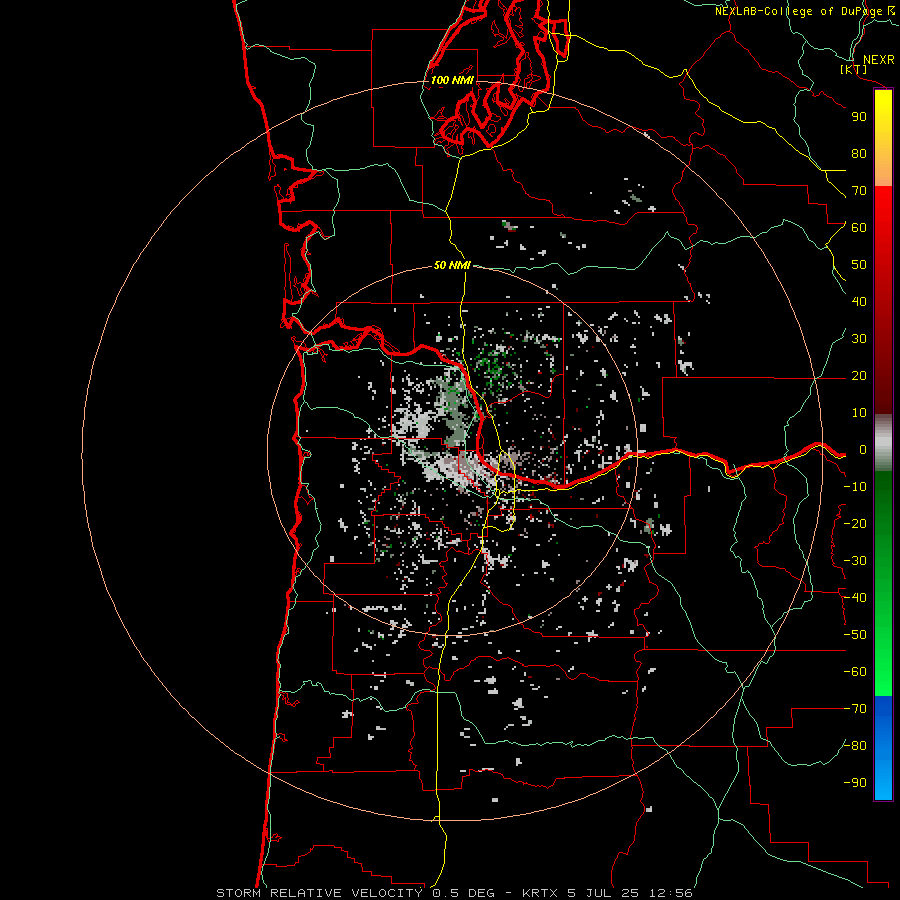Select the 100 NMI range ring label

(x=452, y=80)
